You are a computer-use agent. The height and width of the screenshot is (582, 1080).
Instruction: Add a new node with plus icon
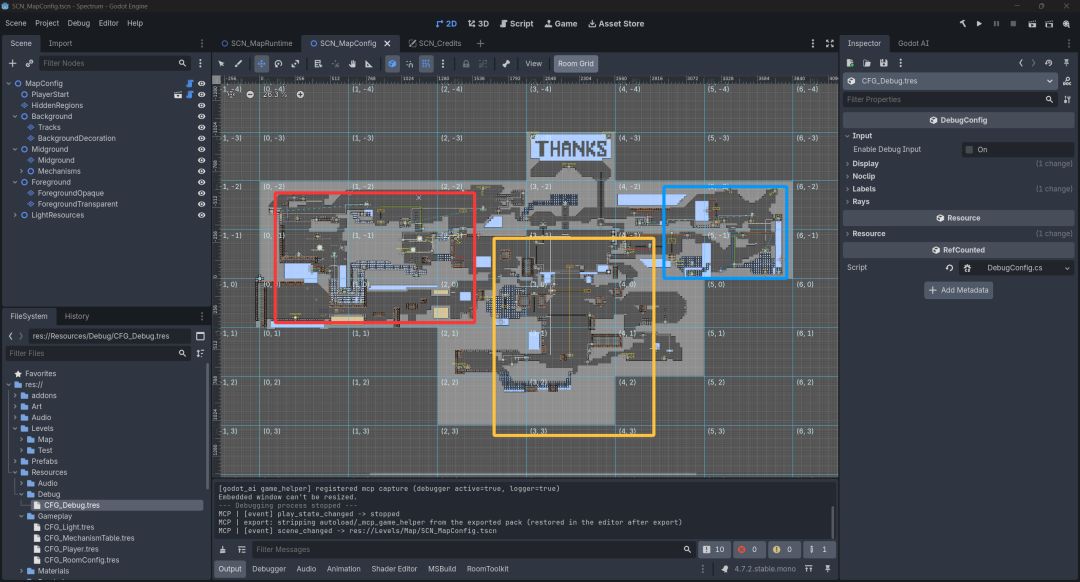12,63
